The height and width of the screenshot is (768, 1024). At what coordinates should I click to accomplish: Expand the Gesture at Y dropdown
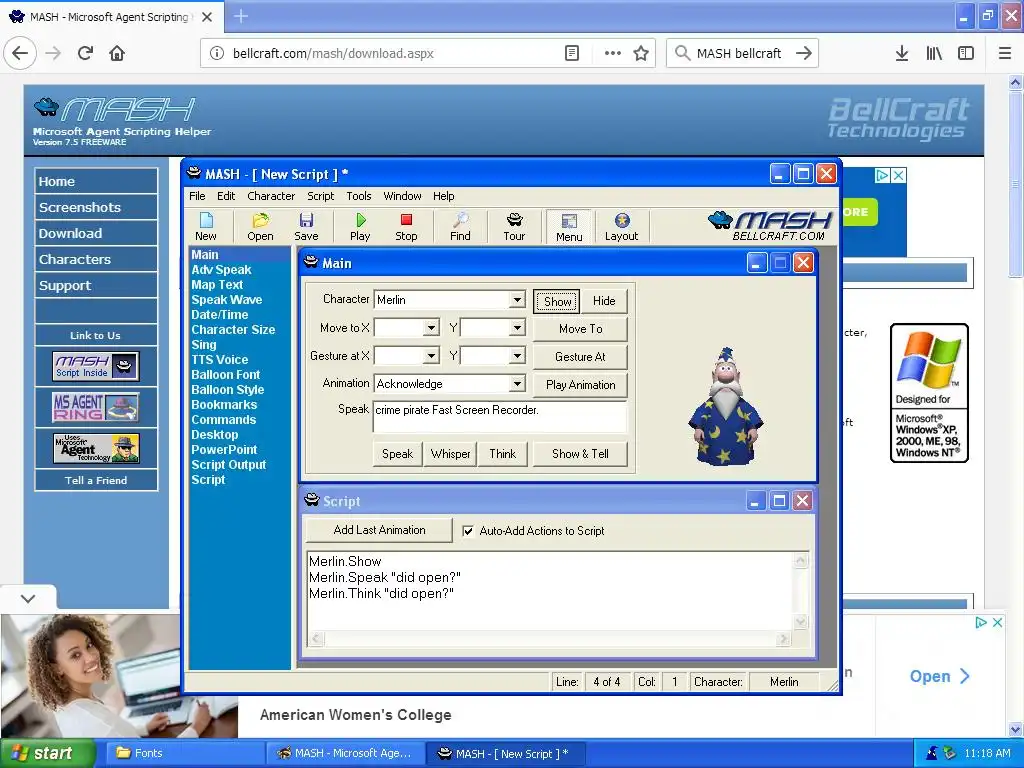click(x=517, y=356)
